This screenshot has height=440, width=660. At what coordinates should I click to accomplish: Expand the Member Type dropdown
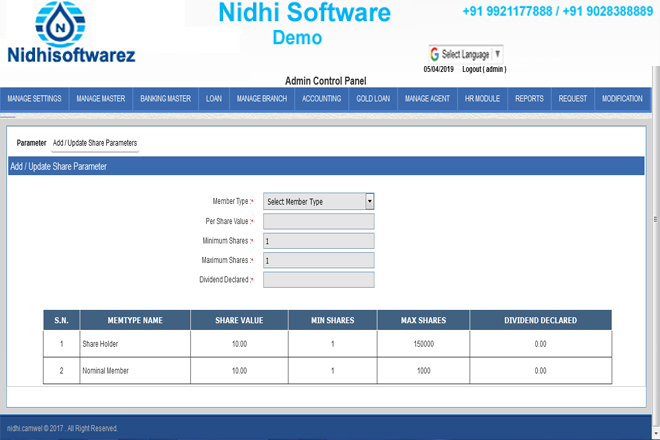pyautogui.click(x=318, y=201)
